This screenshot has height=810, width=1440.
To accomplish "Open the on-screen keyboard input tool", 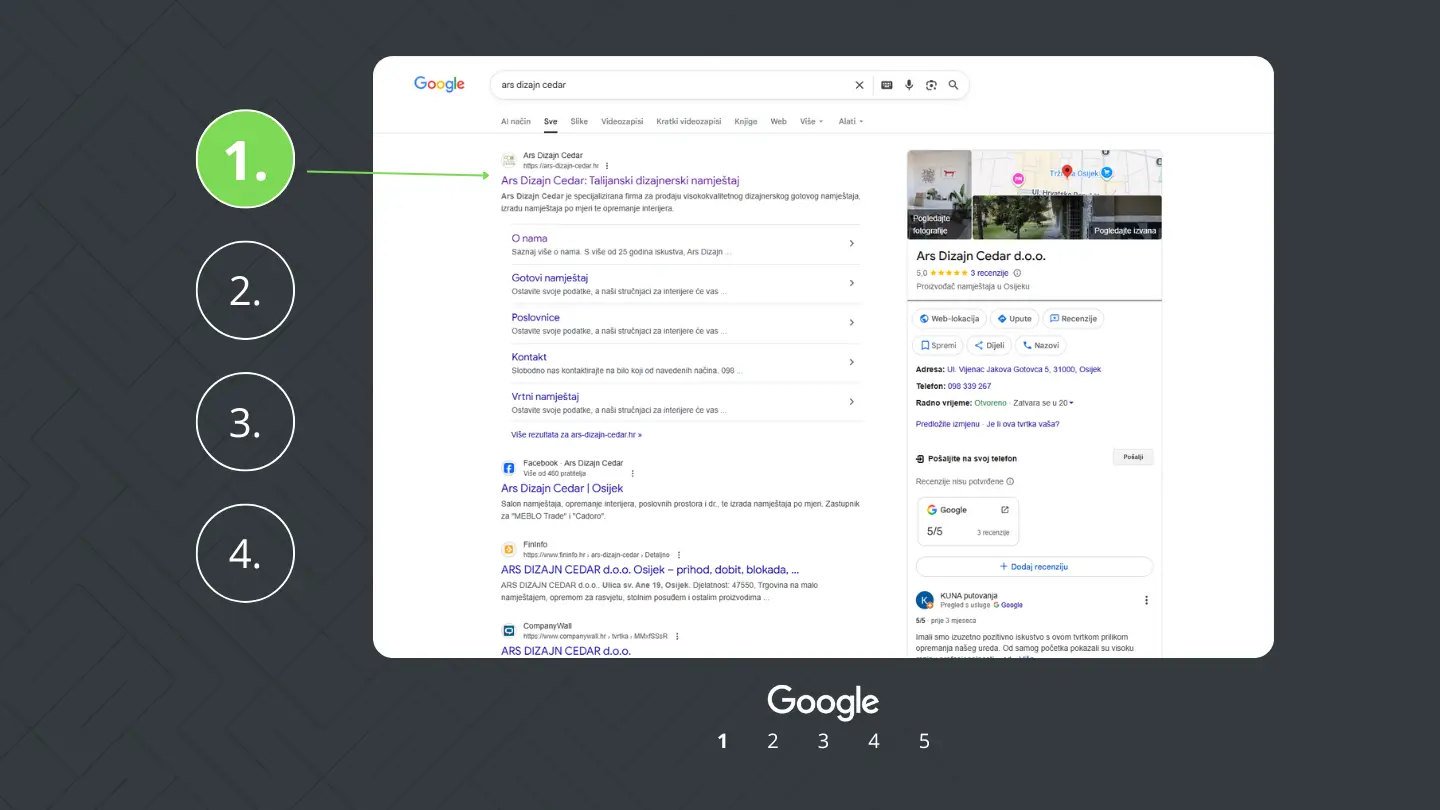I will (886, 85).
